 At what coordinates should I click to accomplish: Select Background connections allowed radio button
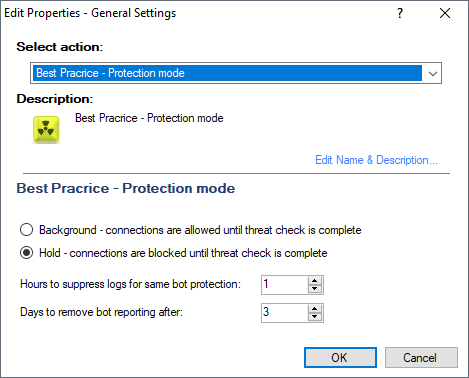pyautogui.click(x=26, y=230)
